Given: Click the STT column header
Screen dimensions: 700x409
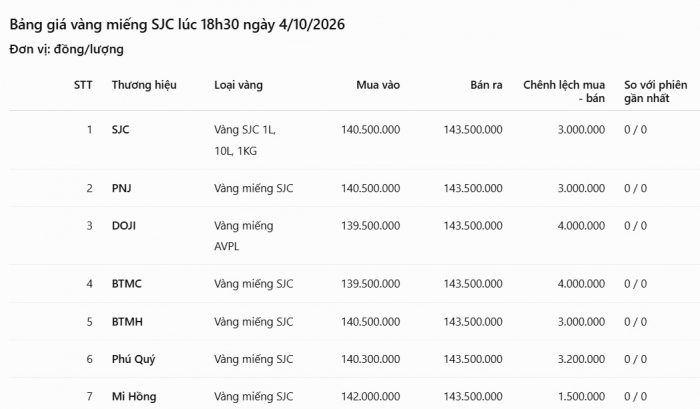Looking at the screenshot, I should pos(83,85).
